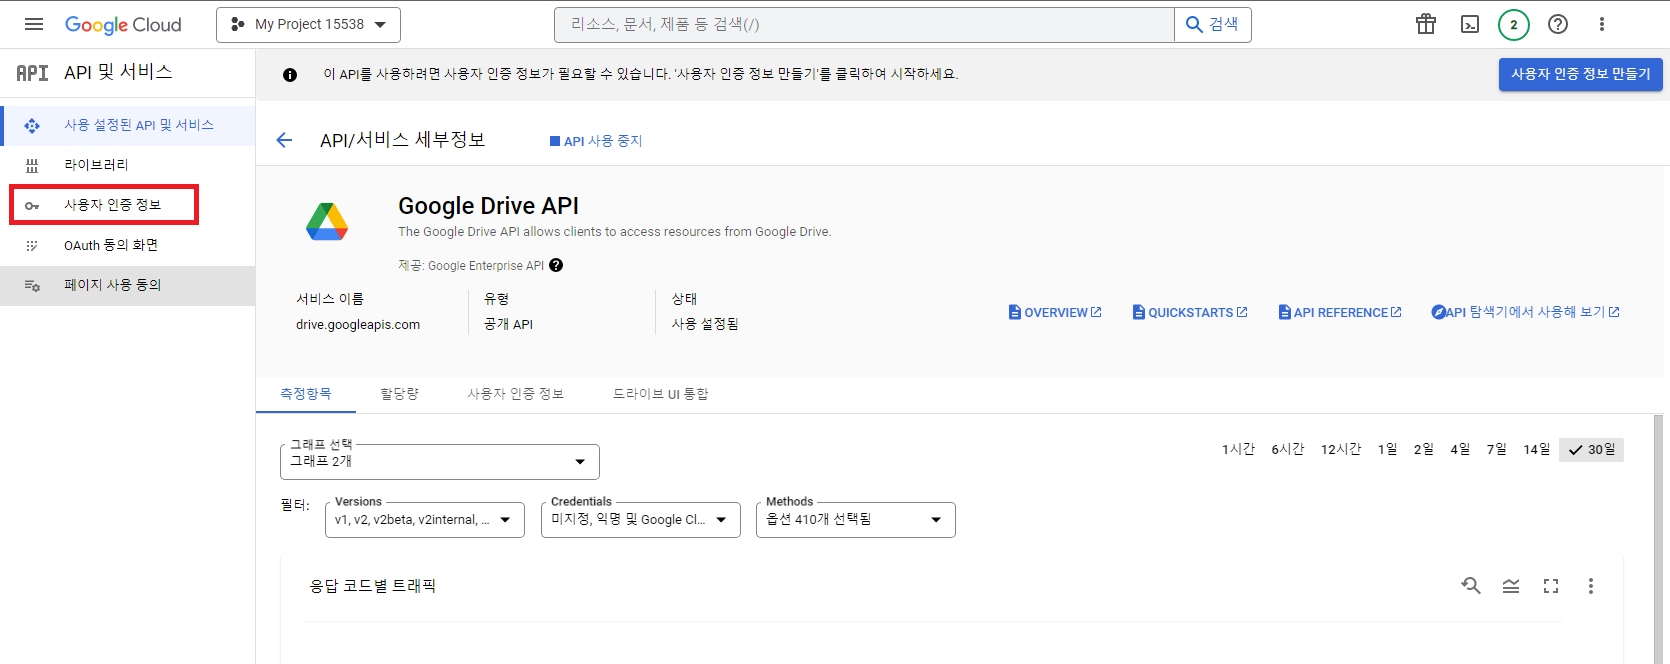Screen dimensions: 1670x664
Task: Open the help question mark icon
Action: pos(1558,24)
